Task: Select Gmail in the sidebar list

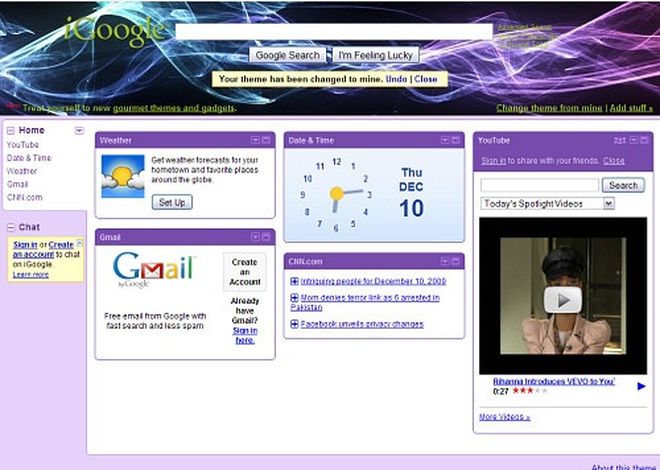Action: click(17, 184)
